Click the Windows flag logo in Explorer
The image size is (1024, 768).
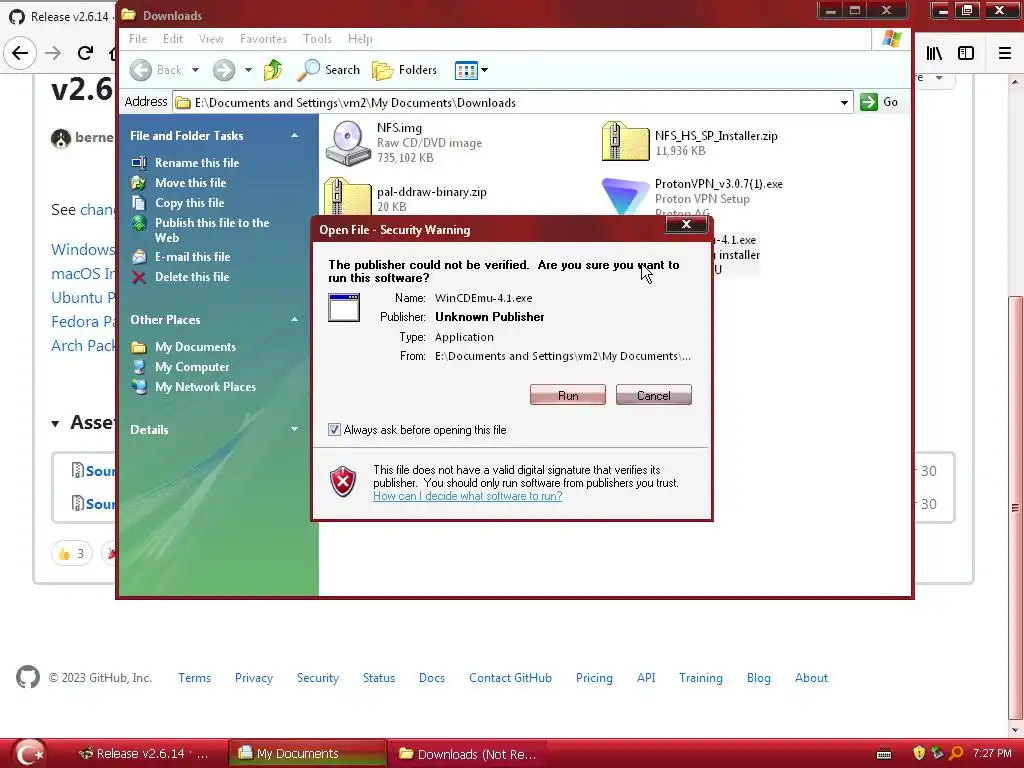coord(891,39)
